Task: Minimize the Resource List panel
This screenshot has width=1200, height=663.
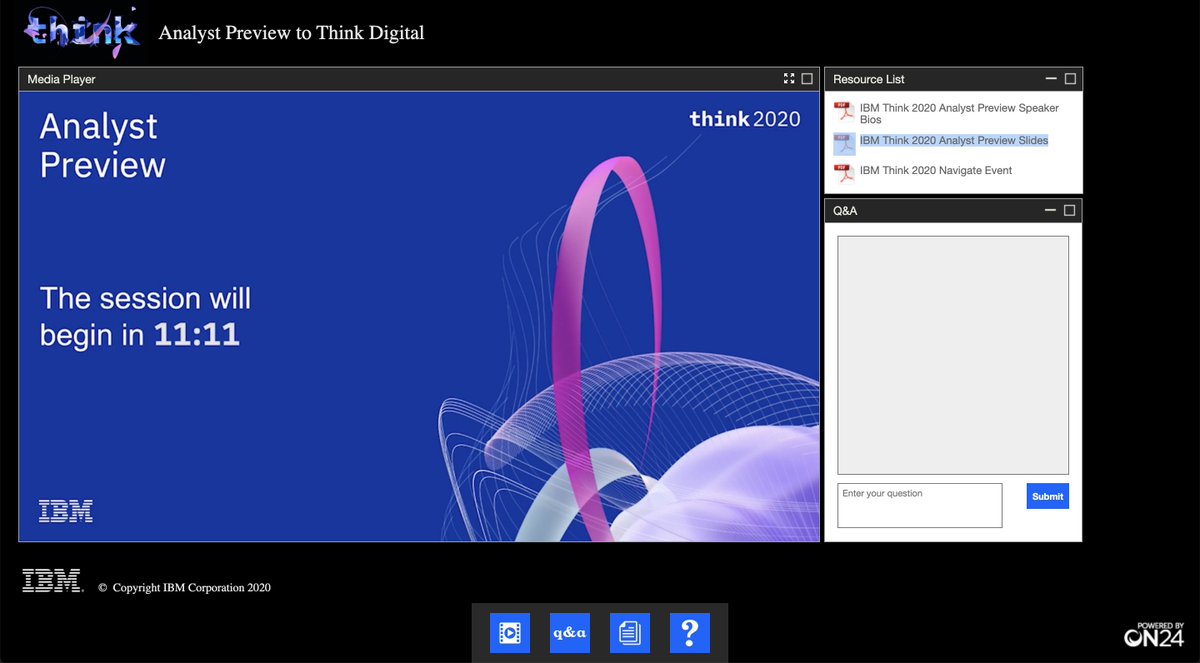Action: (1051, 78)
